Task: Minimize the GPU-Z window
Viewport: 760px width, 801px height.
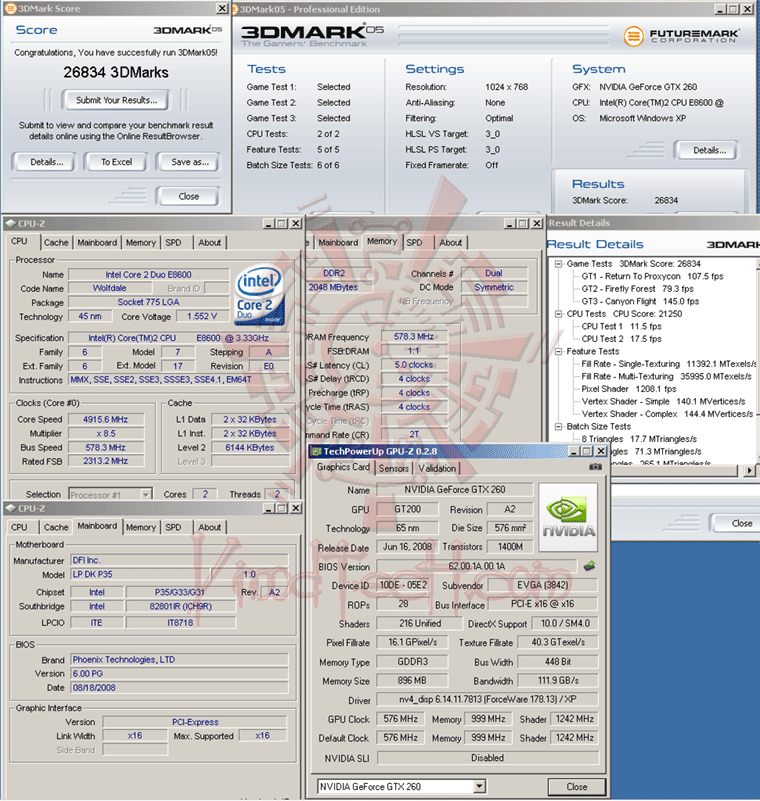Action: tap(574, 451)
